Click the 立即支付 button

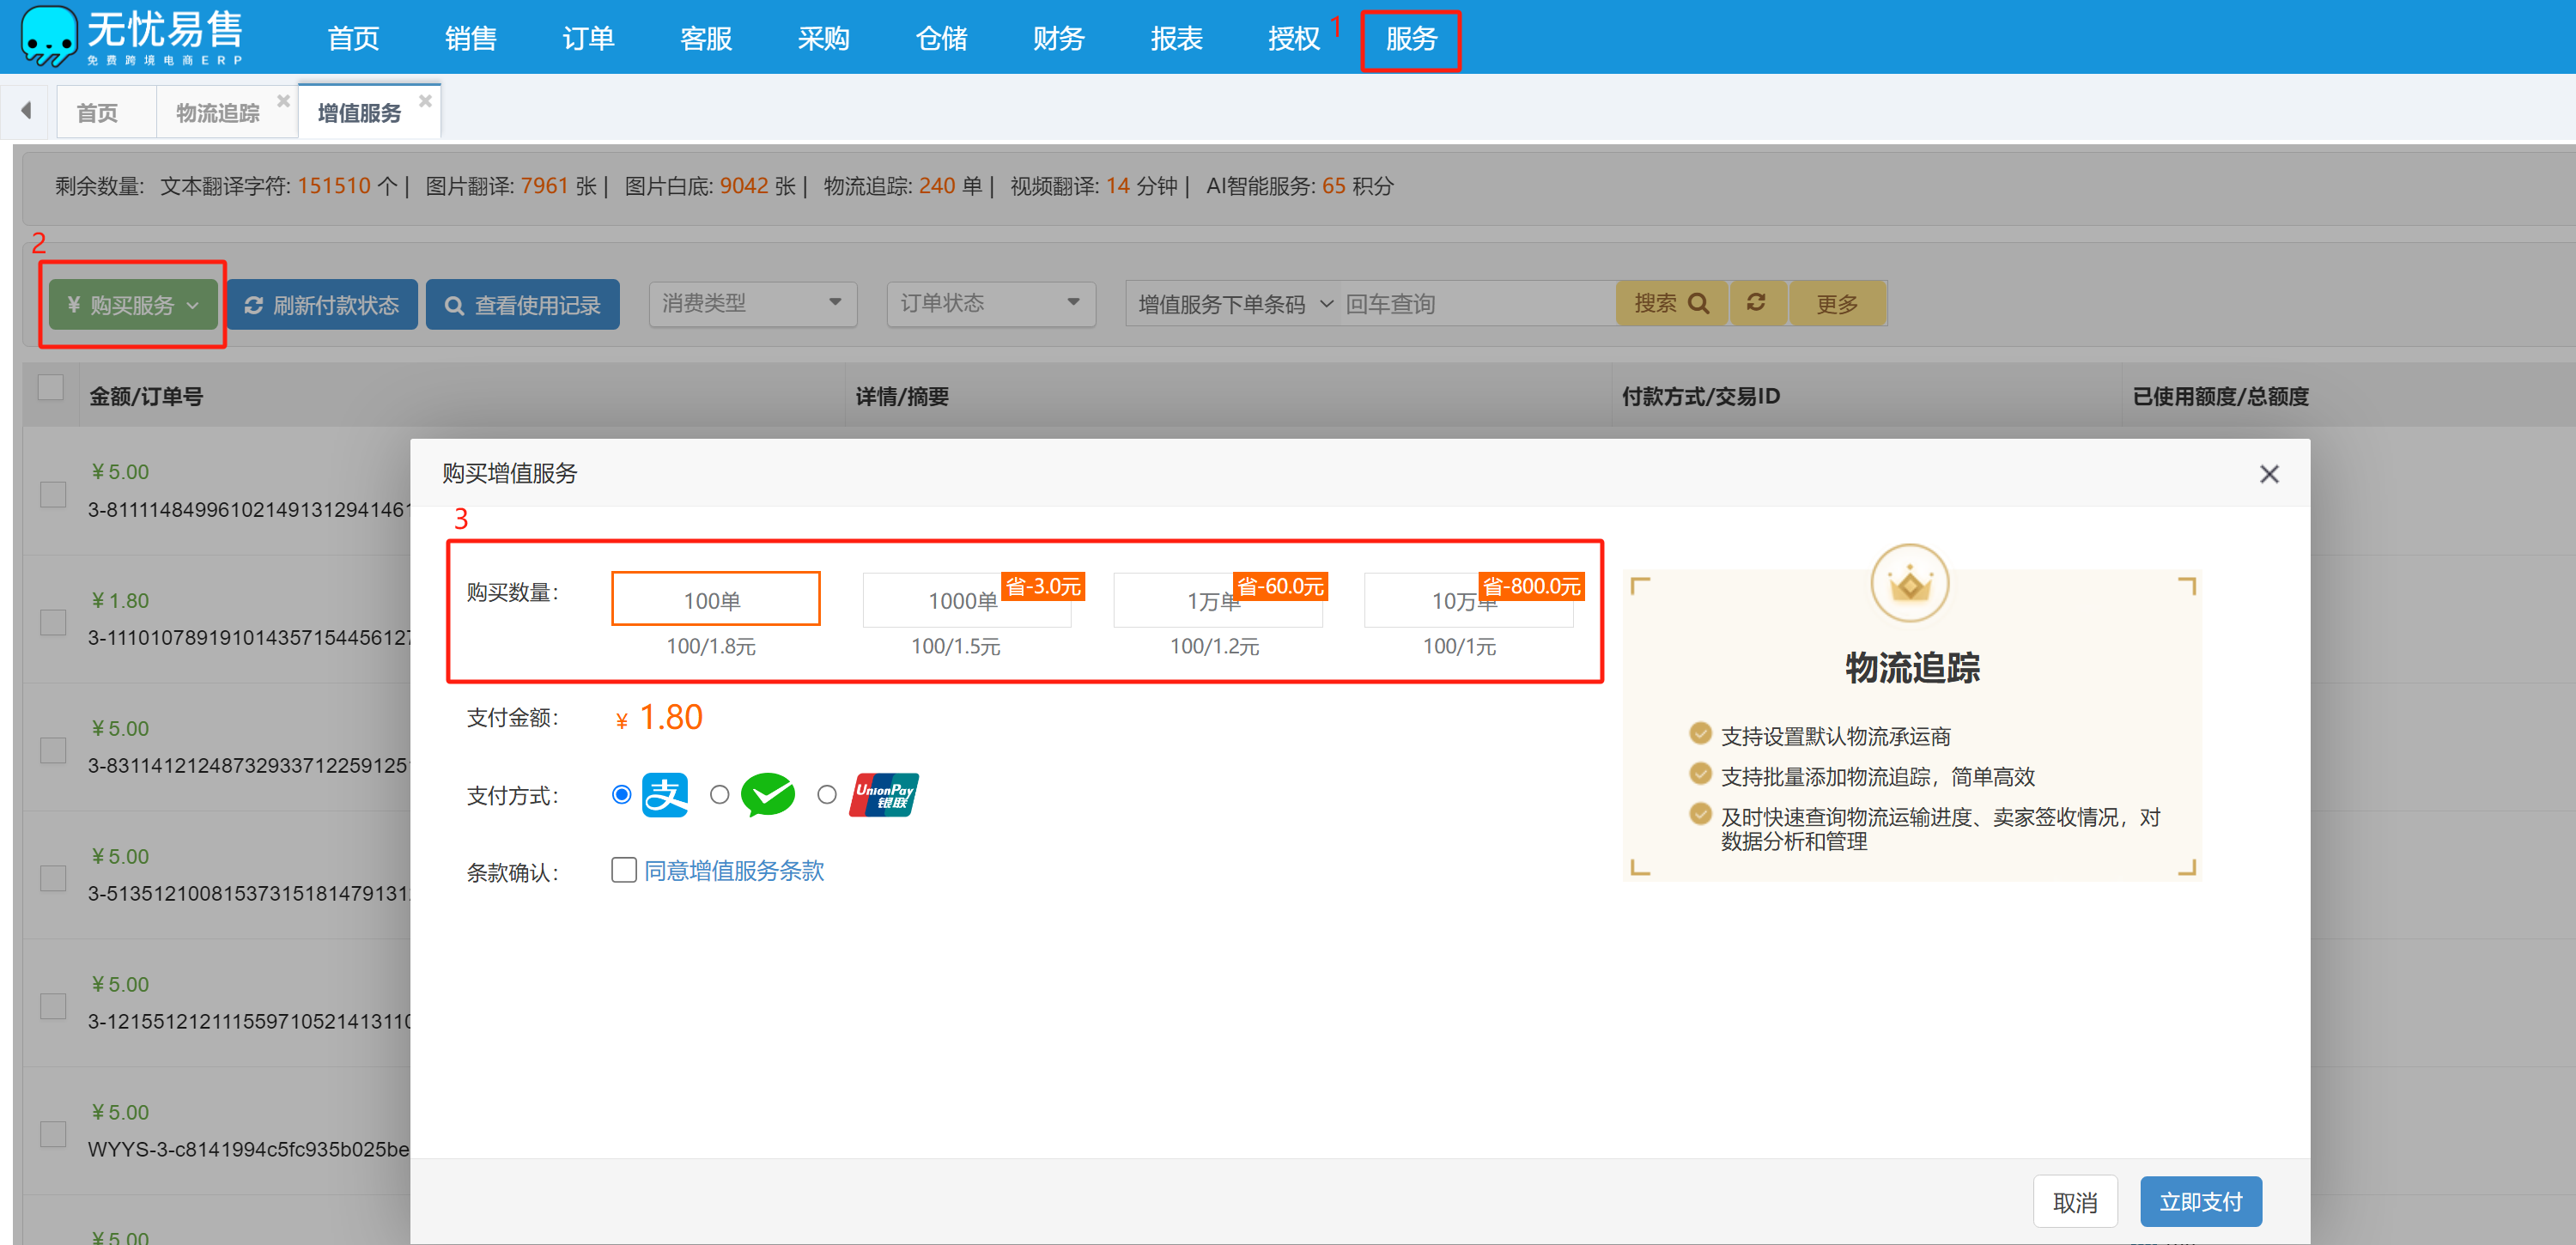click(x=2200, y=1201)
